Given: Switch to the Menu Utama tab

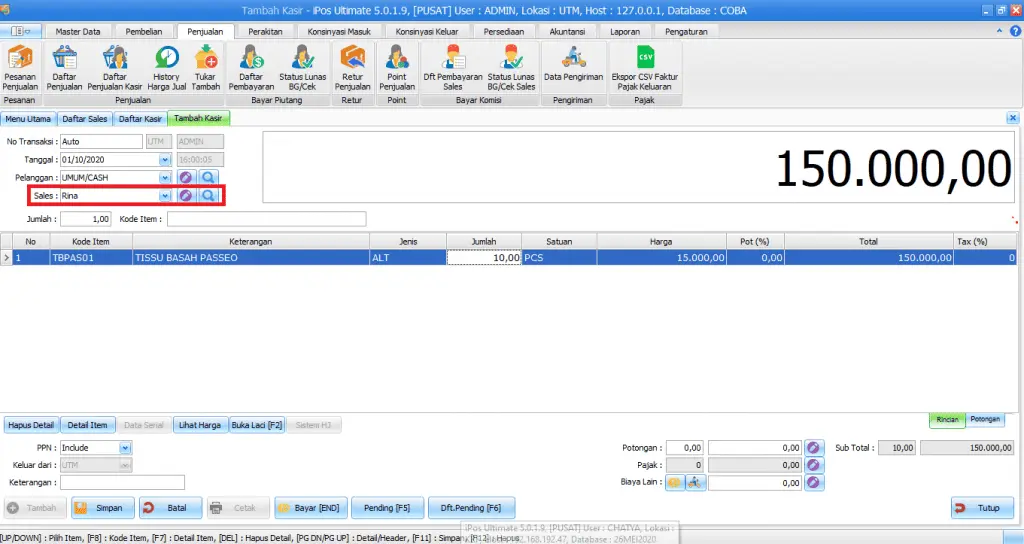Looking at the screenshot, I should tap(28, 119).
